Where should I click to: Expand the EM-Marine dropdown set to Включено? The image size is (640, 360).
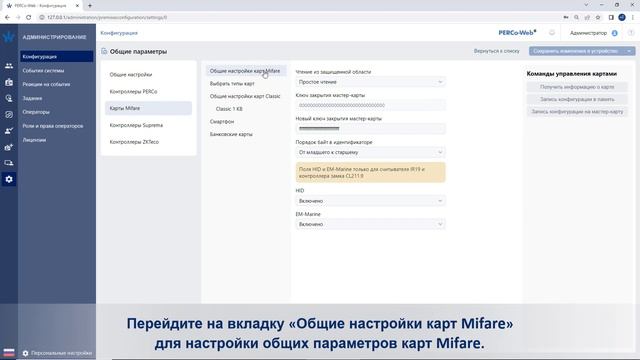370,224
